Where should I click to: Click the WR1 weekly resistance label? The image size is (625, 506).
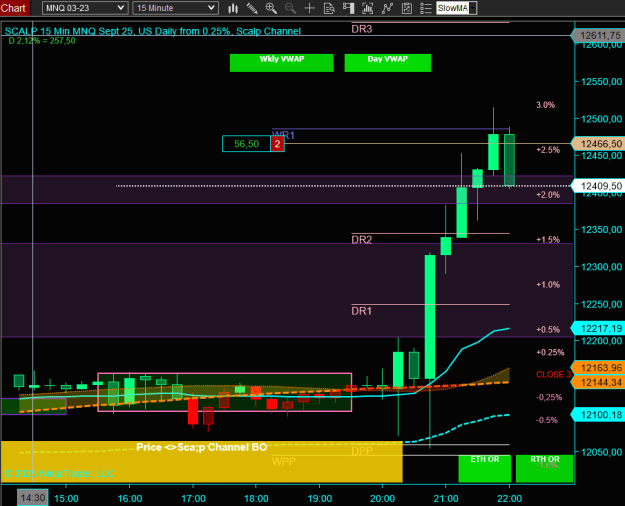283,135
